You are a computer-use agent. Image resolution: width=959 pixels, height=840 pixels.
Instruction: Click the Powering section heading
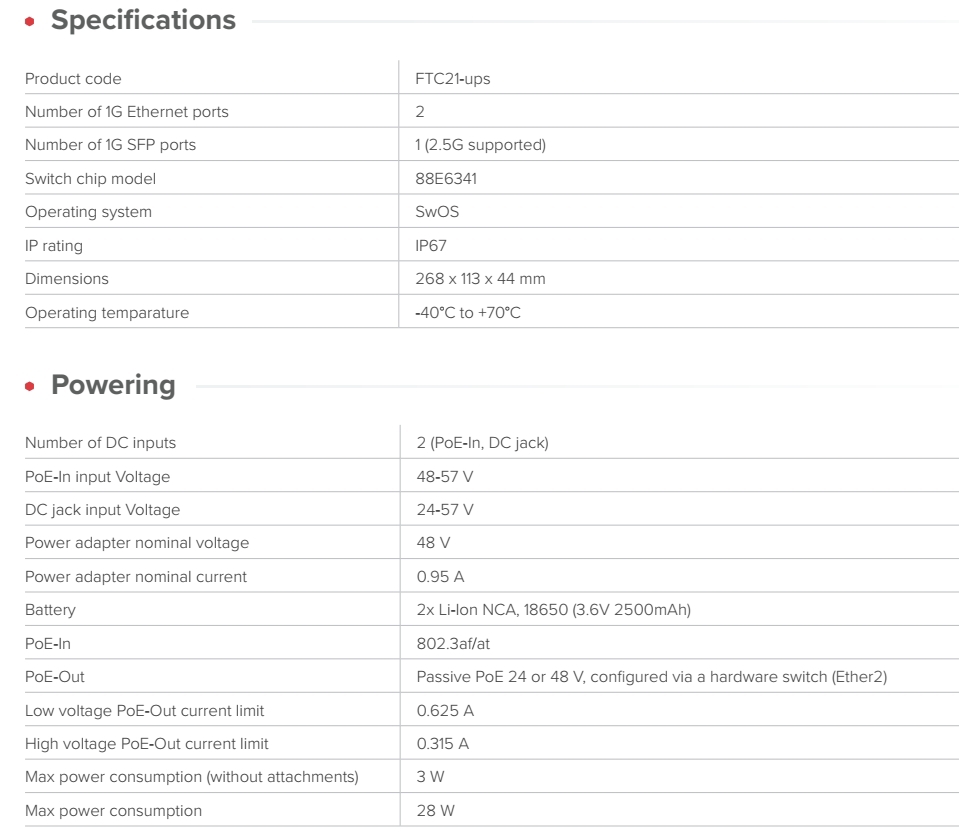112,385
